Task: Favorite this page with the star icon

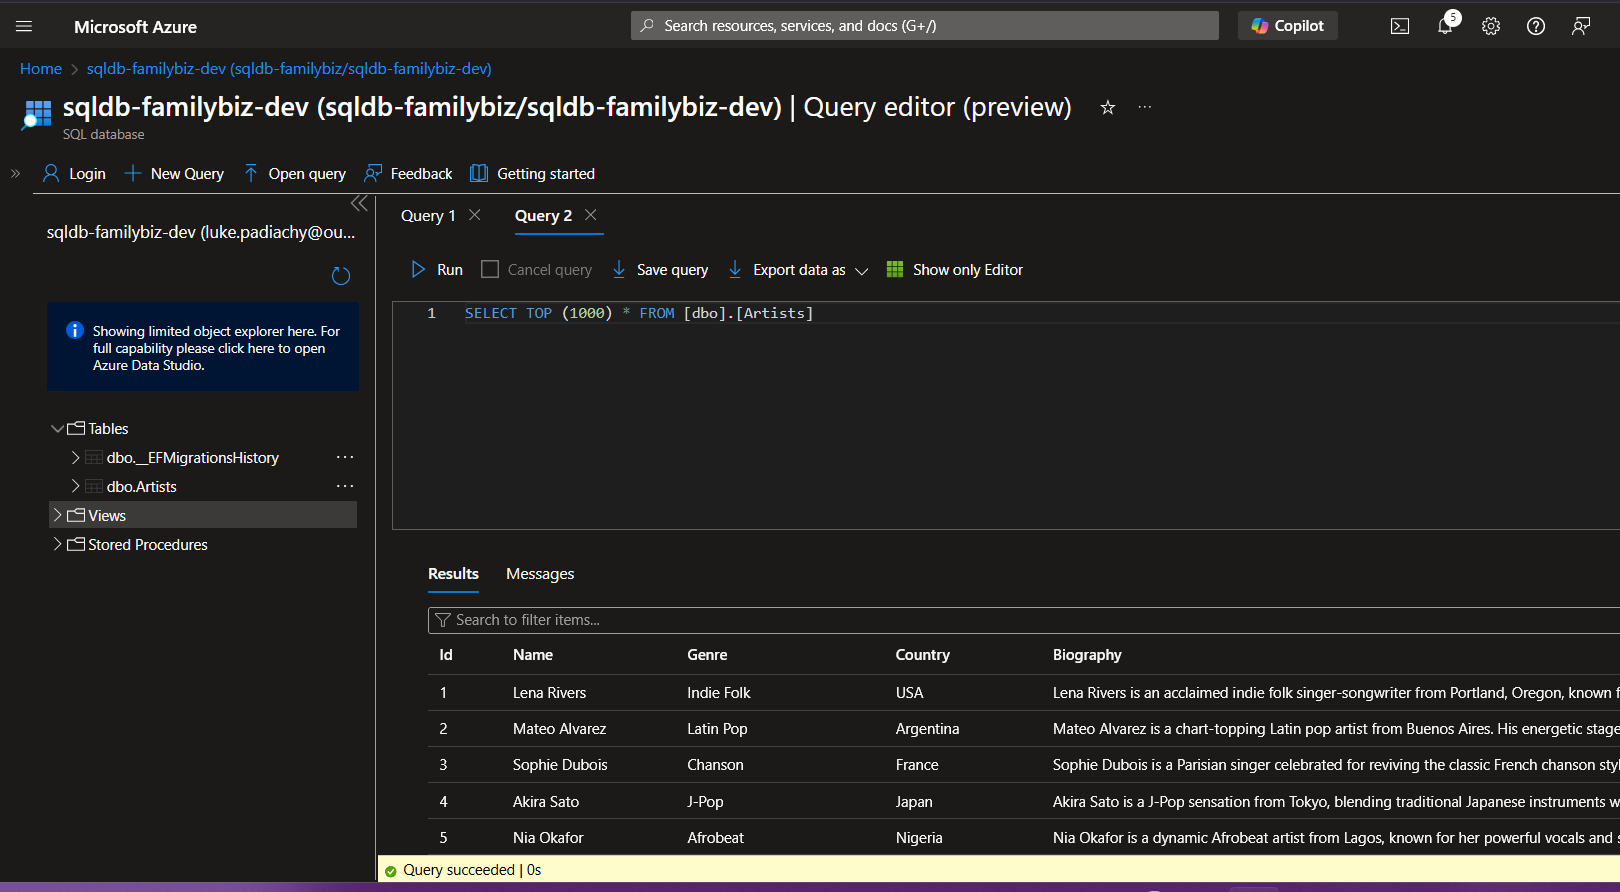Action: tap(1107, 107)
